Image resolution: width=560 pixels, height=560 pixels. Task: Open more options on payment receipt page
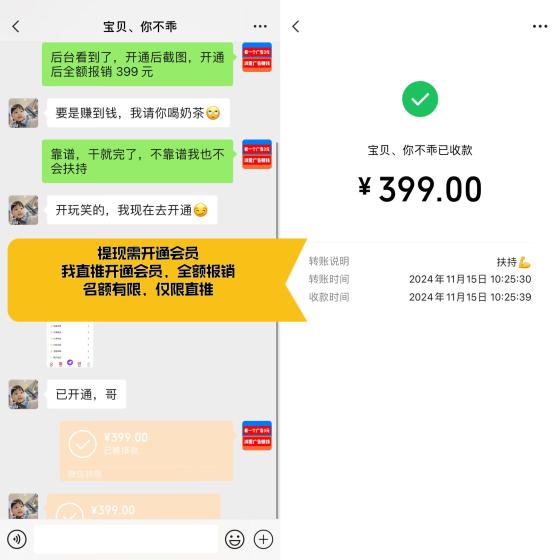540,26
